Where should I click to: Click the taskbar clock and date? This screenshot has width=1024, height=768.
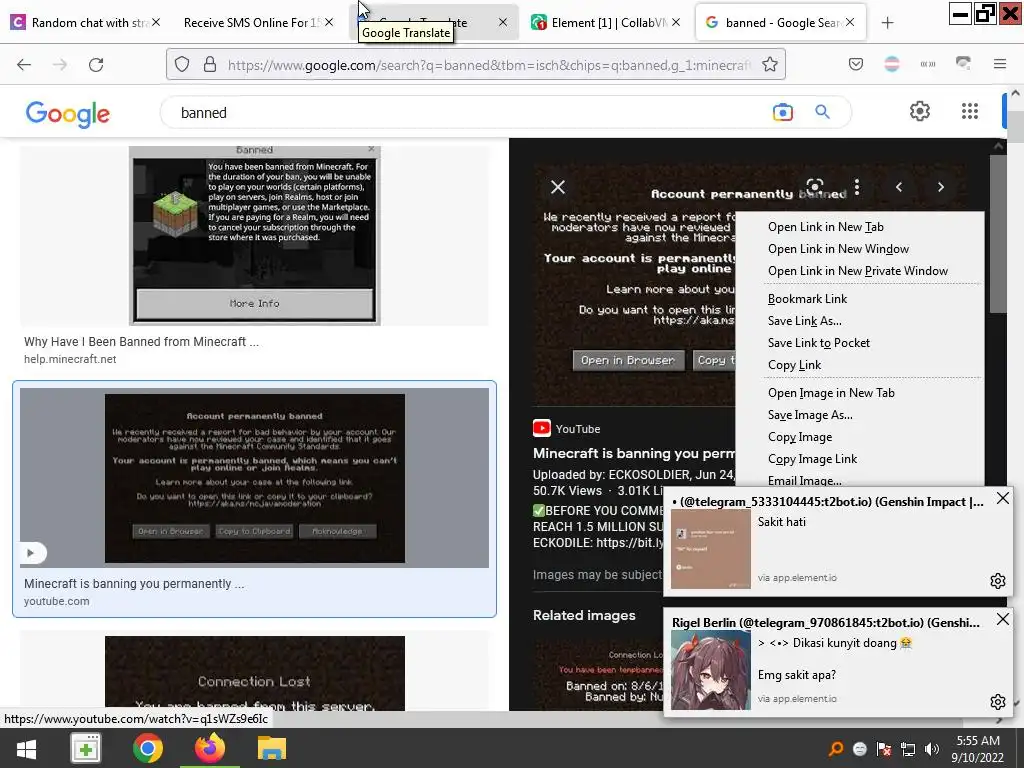pyautogui.click(x=978, y=749)
